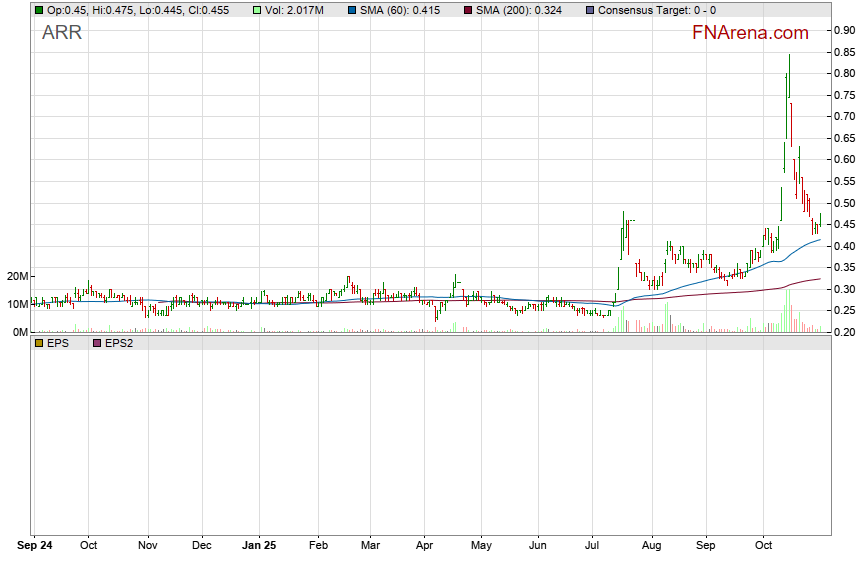The image size is (859, 566).
Task: Click the FNArena.com watermark
Action: pyautogui.click(x=751, y=33)
